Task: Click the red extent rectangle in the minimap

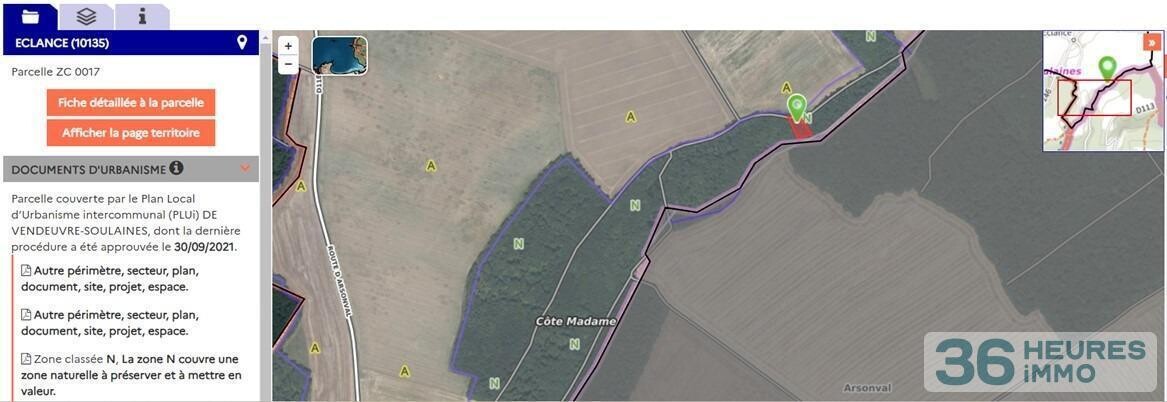Action: click(x=1094, y=98)
